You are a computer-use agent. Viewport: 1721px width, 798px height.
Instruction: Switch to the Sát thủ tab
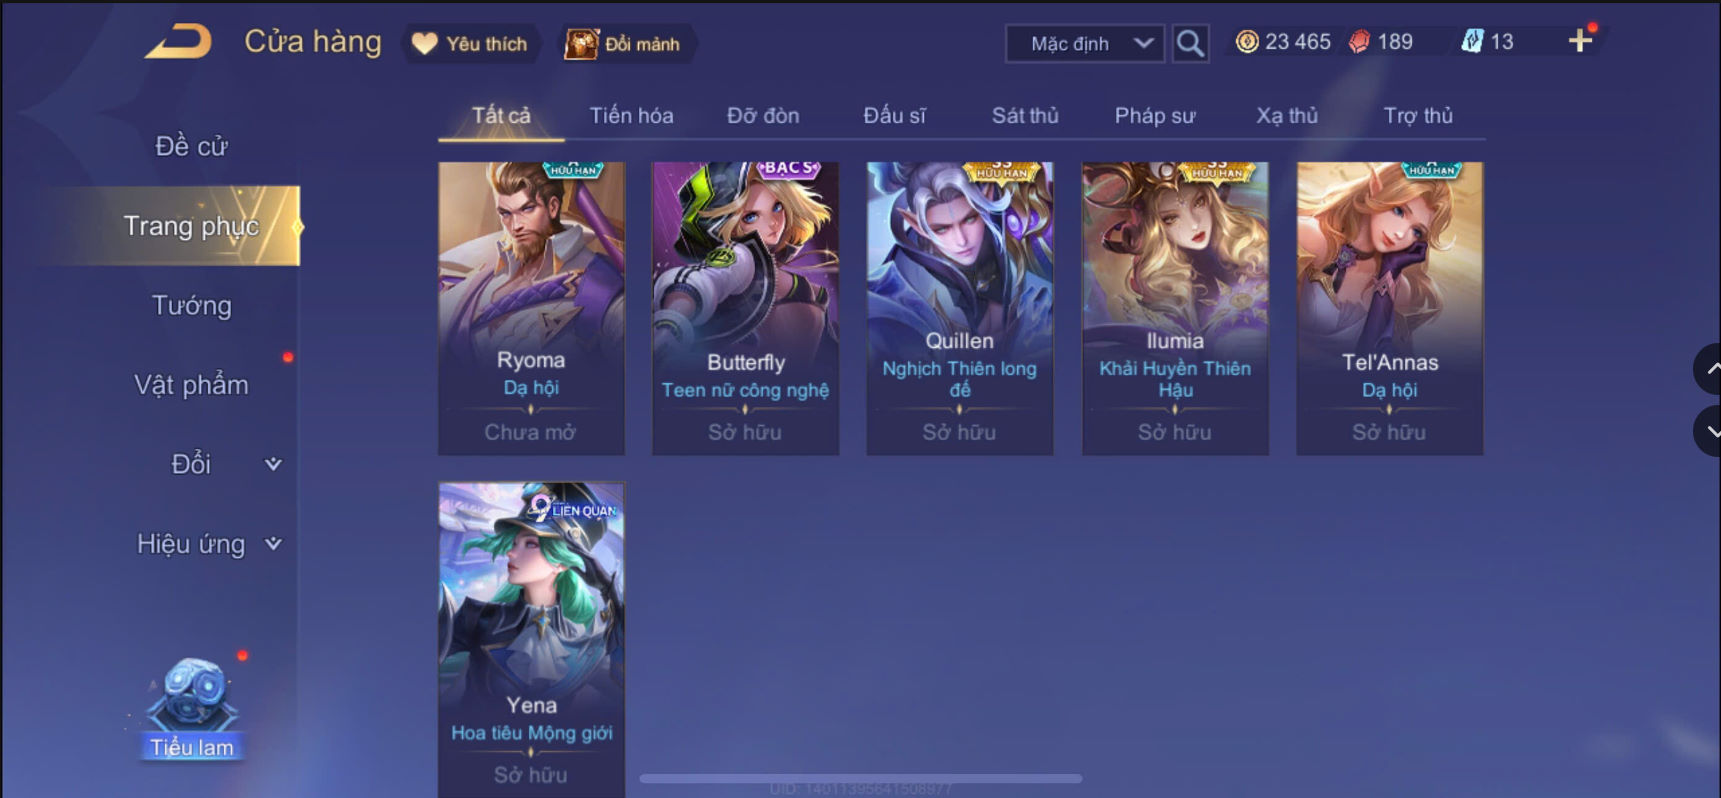pos(1025,115)
